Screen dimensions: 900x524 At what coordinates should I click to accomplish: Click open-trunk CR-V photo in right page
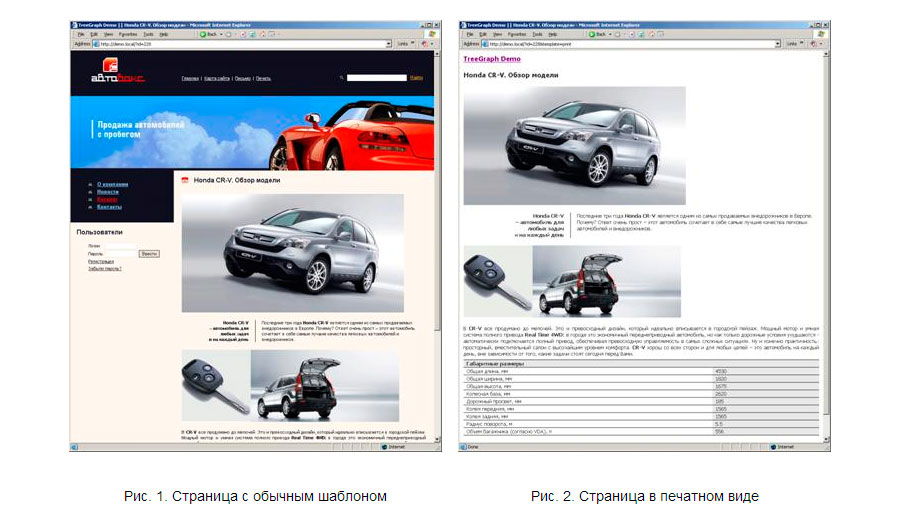(607, 281)
